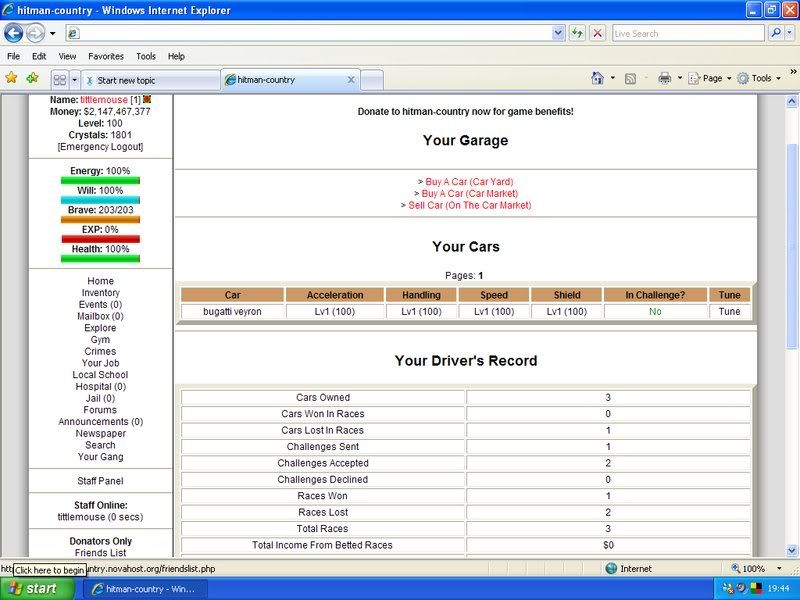Click the Favorites Center star icon
The image size is (800, 600).
point(12,78)
